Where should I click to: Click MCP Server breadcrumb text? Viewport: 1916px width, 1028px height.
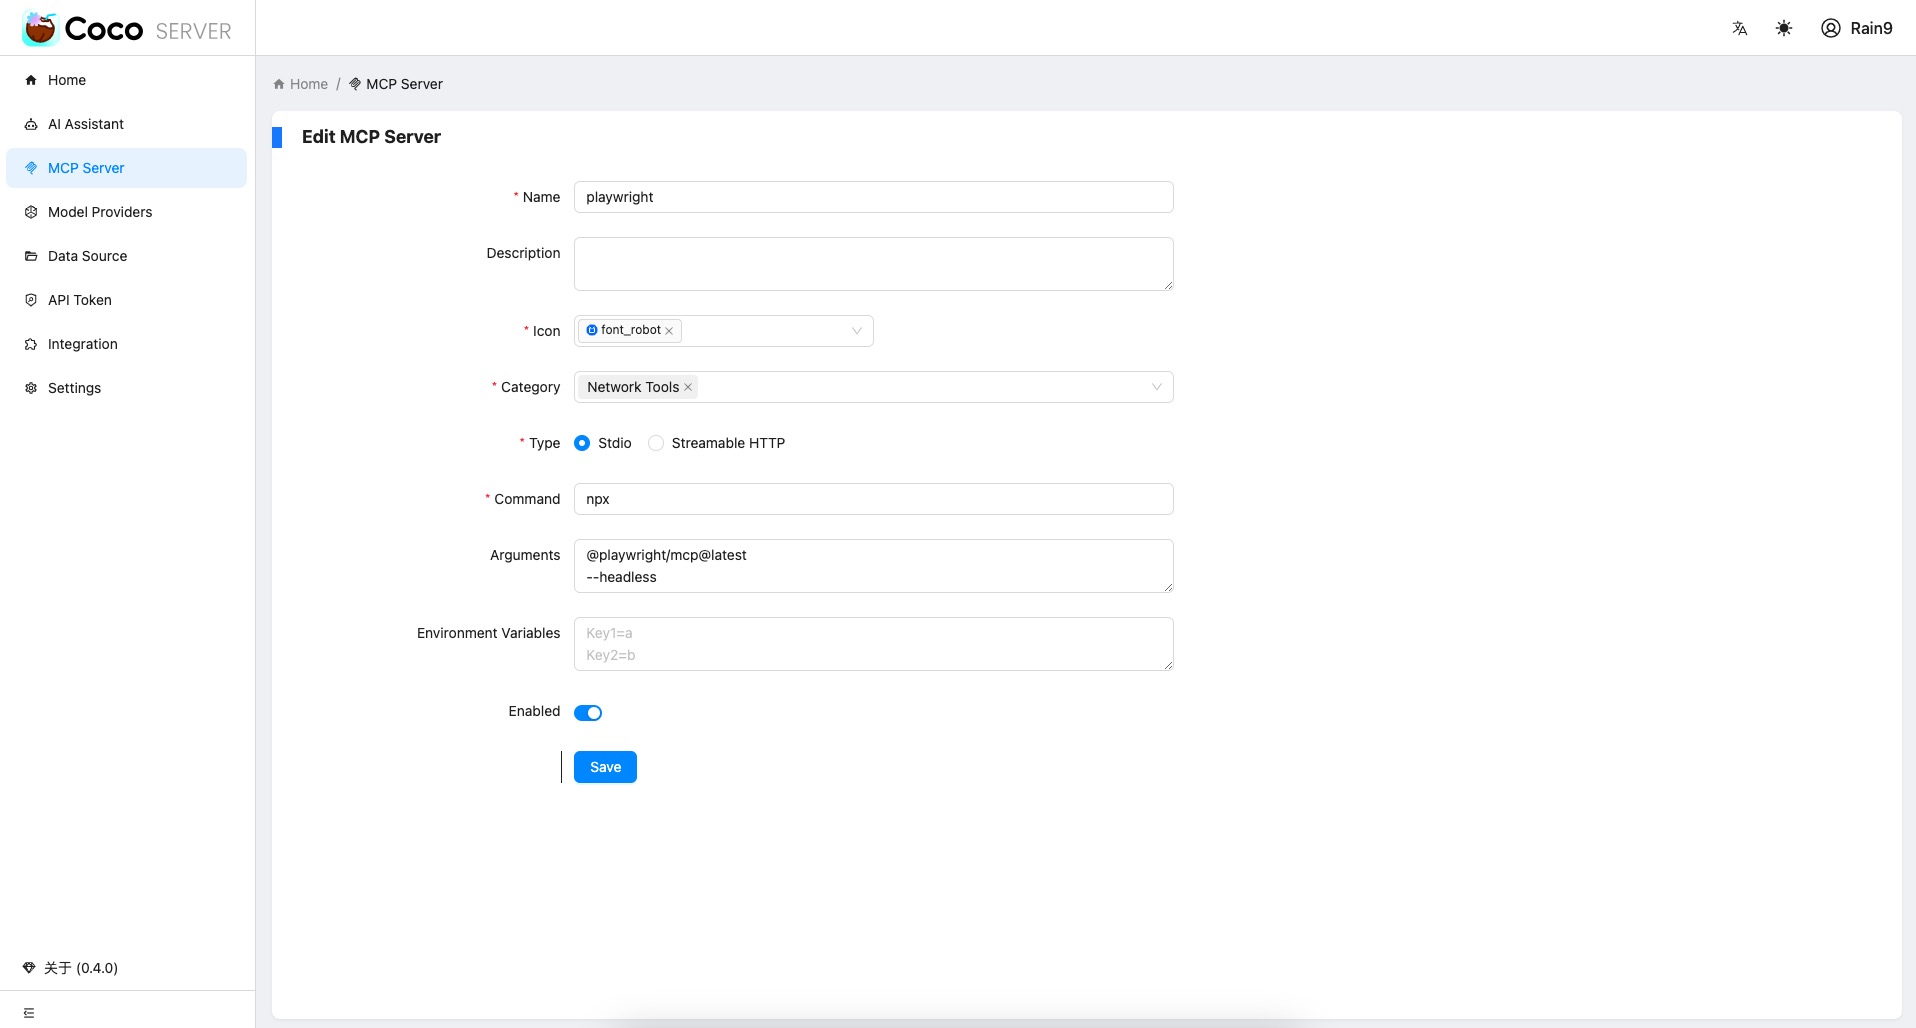point(404,84)
